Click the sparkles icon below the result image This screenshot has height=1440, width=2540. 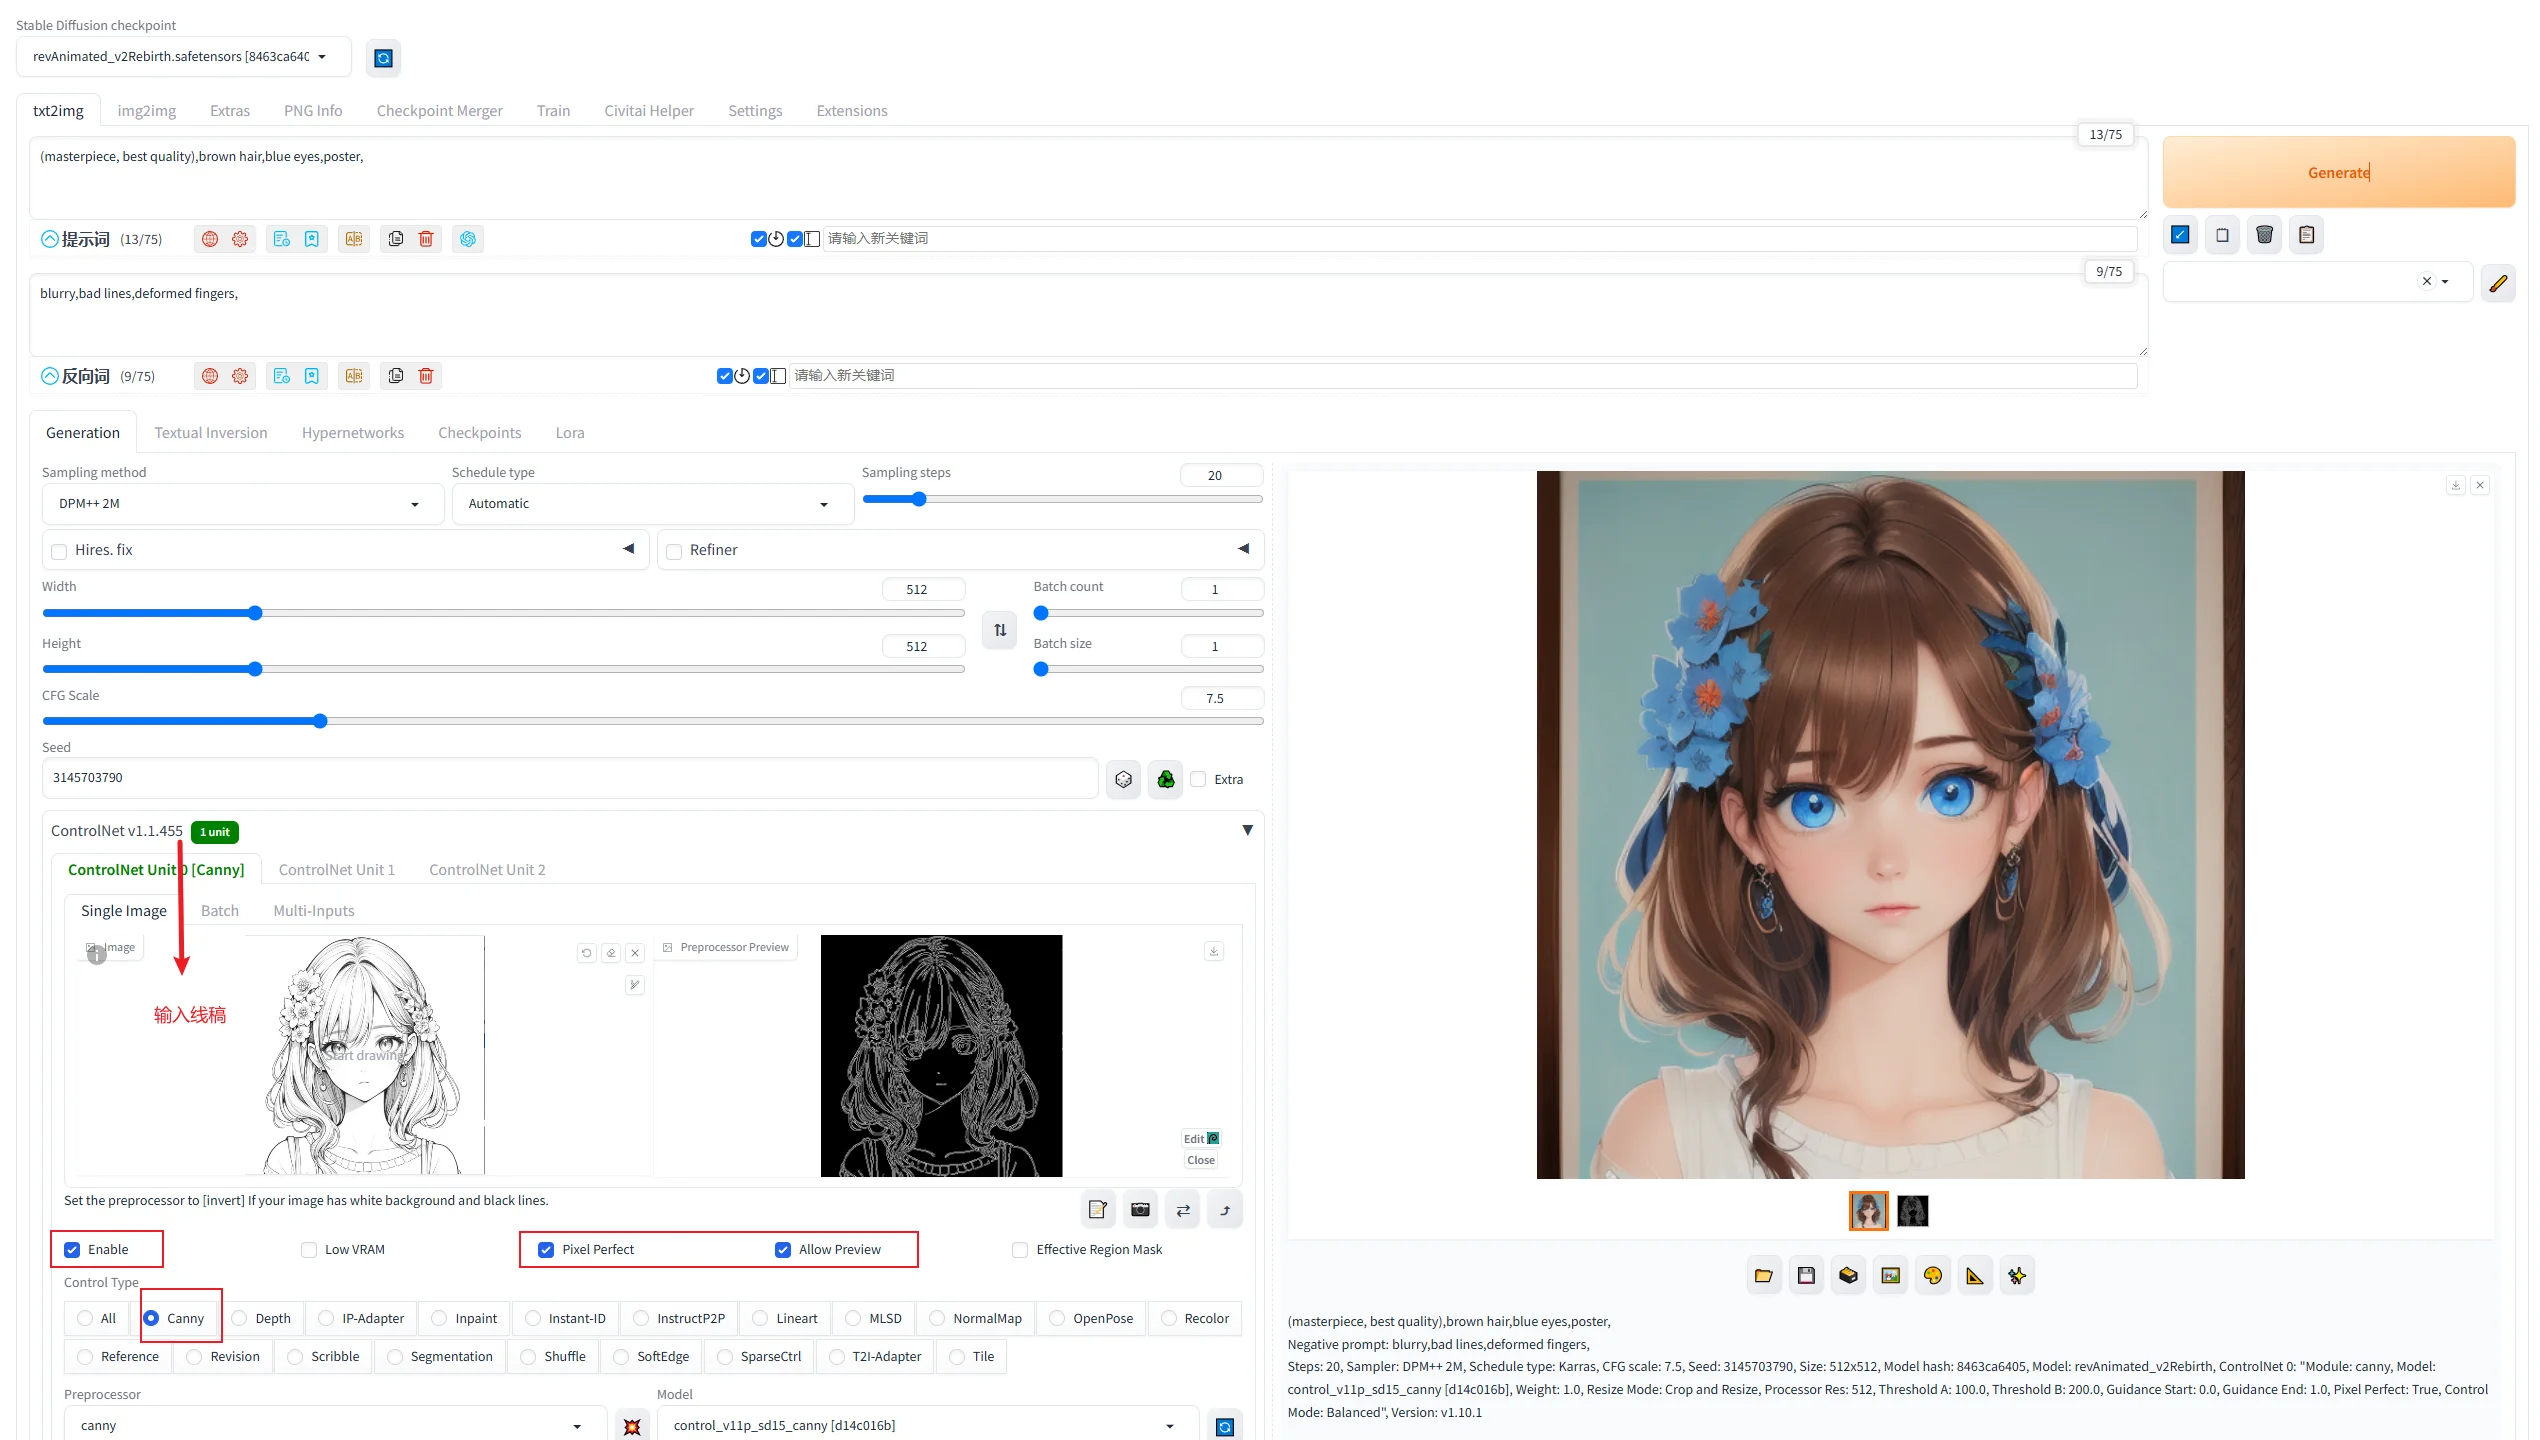(2017, 1276)
